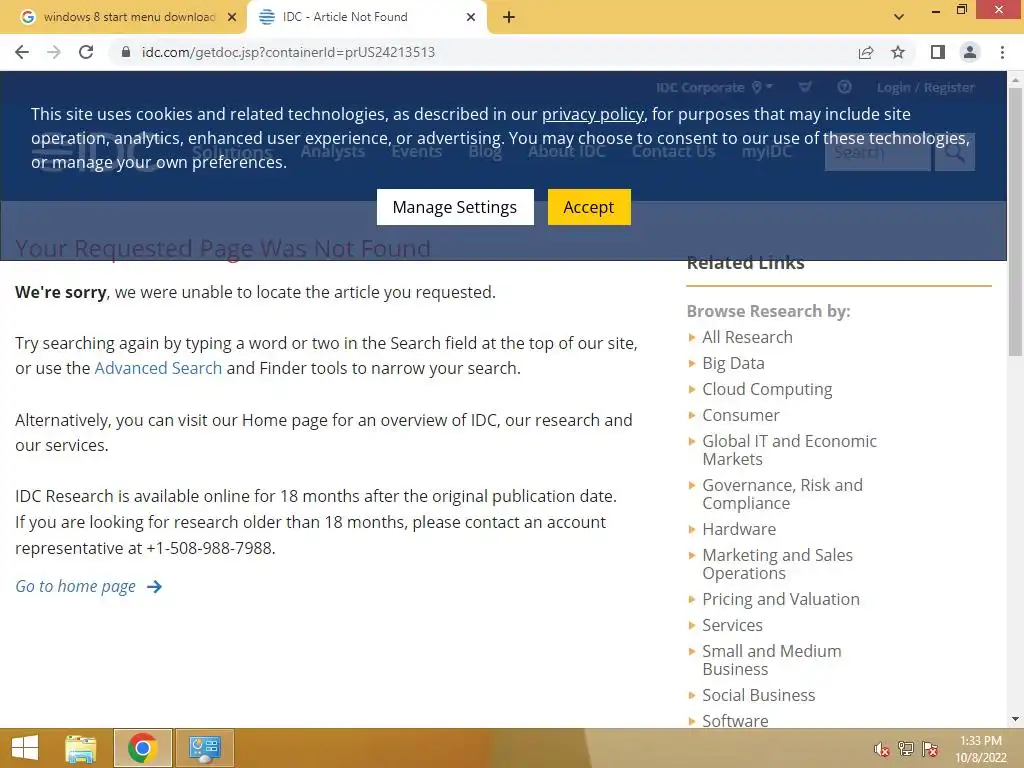View site security lock icon

pos(126,52)
